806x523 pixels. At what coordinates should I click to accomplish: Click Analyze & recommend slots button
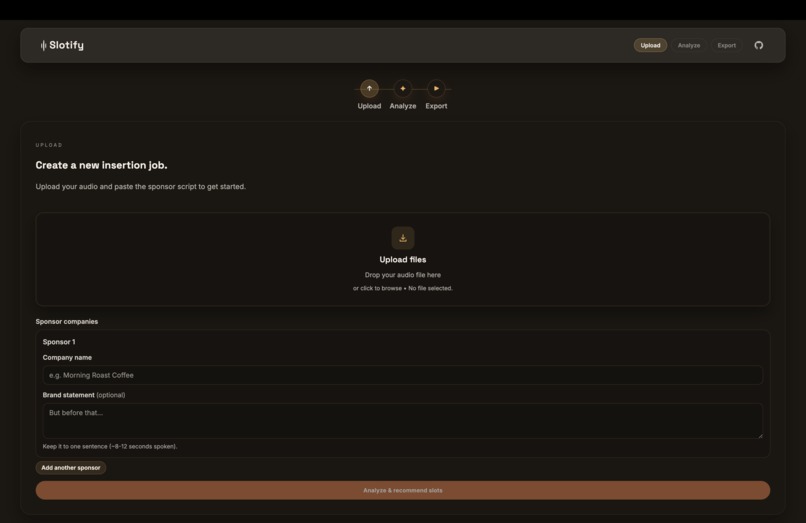coord(402,491)
